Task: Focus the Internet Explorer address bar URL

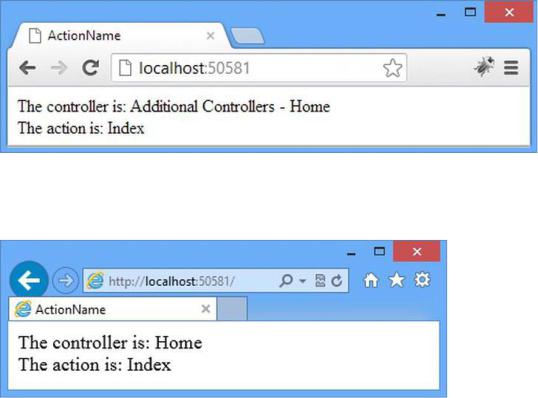Action: [172, 281]
